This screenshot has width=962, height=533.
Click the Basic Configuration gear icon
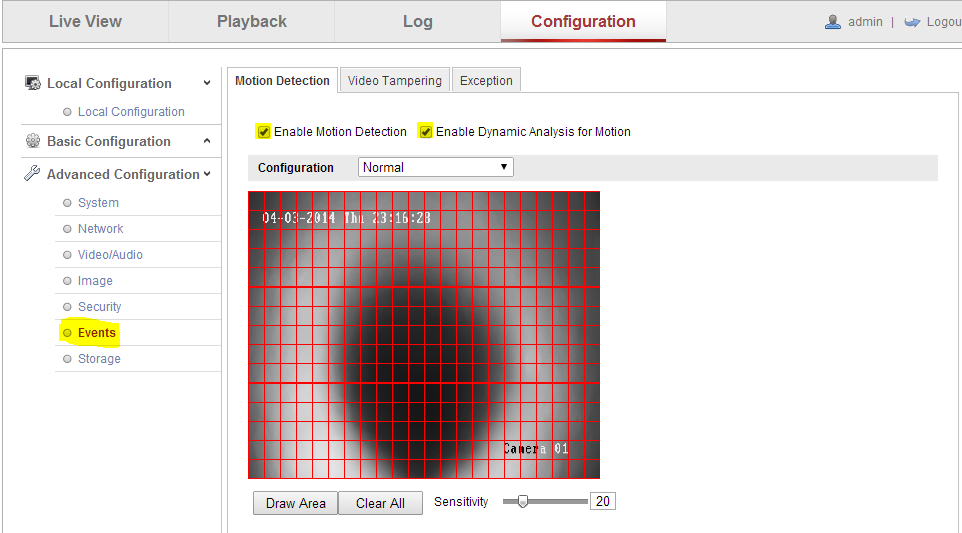point(33,142)
